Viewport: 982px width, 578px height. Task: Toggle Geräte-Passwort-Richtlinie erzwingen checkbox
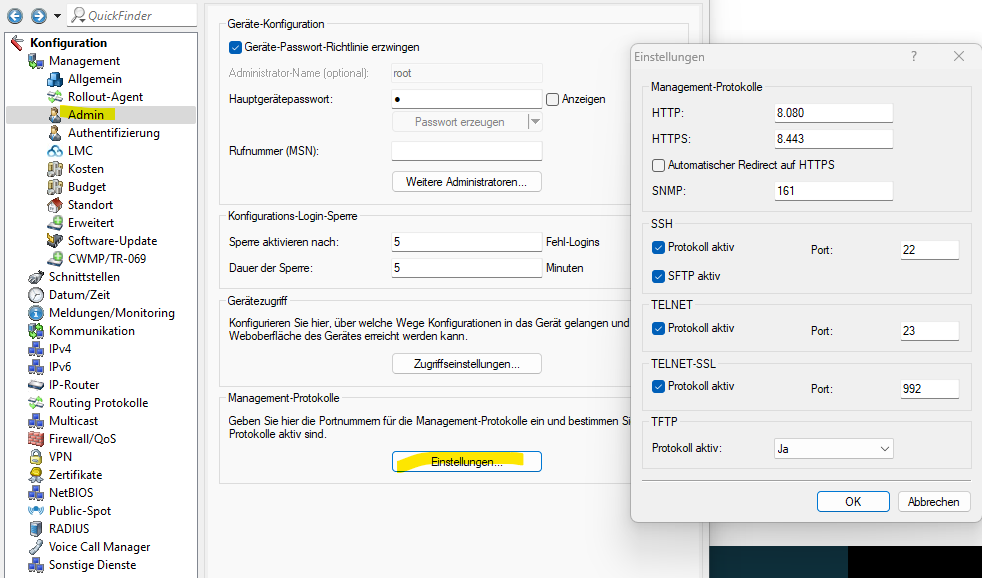tap(235, 47)
